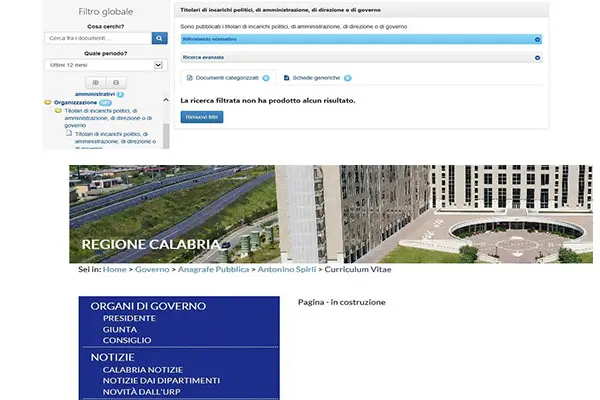Click the expand-all tree button with plus icon
The height and width of the screenshot is (400, 600).
96,82
